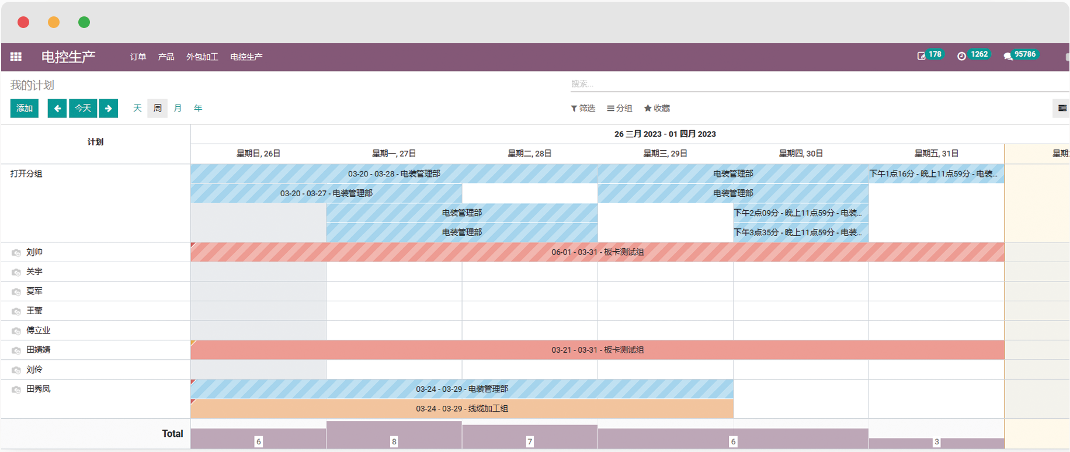Open the activities clock showing 1262
Image resolution: width=1070 pixels, height=452 pixels.
(973, 55)
